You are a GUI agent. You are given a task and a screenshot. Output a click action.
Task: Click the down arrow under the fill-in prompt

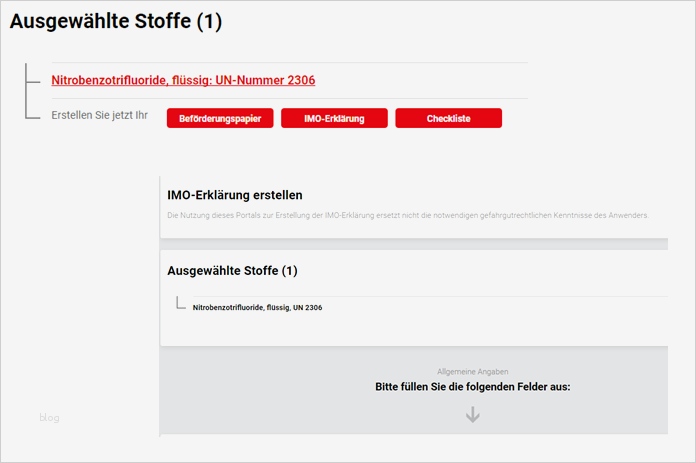(473, 414)
